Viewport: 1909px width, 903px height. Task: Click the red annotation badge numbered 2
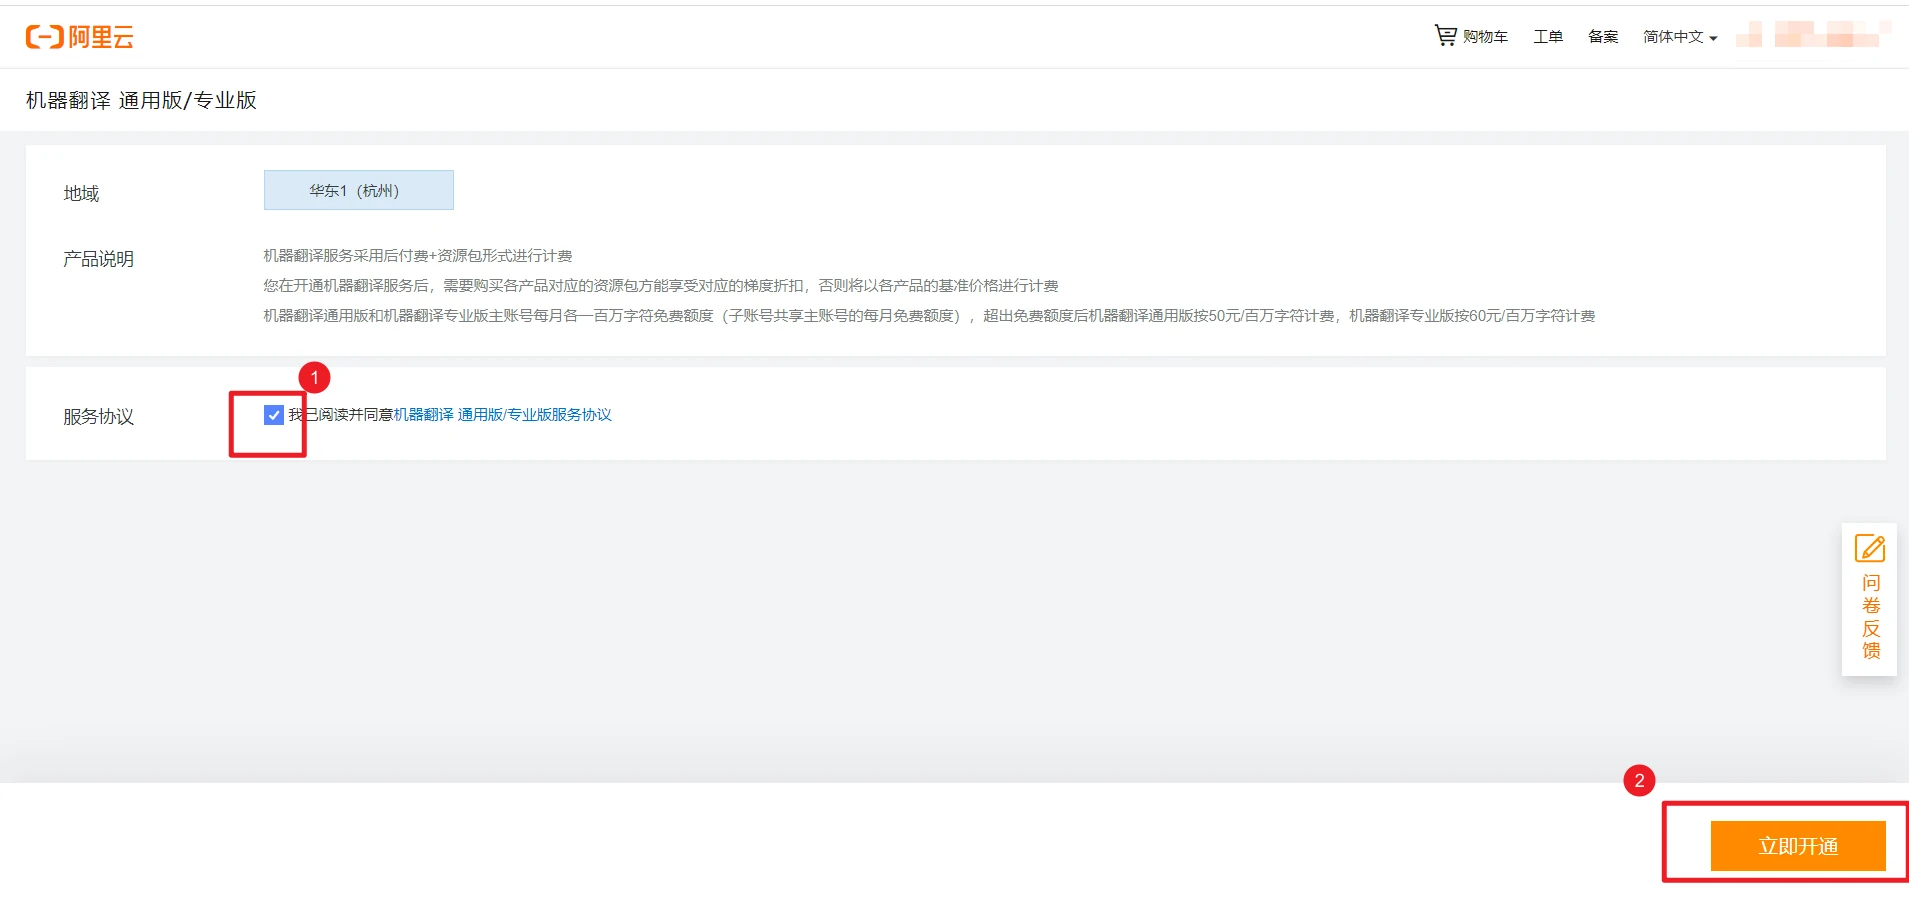point(1638,780)
